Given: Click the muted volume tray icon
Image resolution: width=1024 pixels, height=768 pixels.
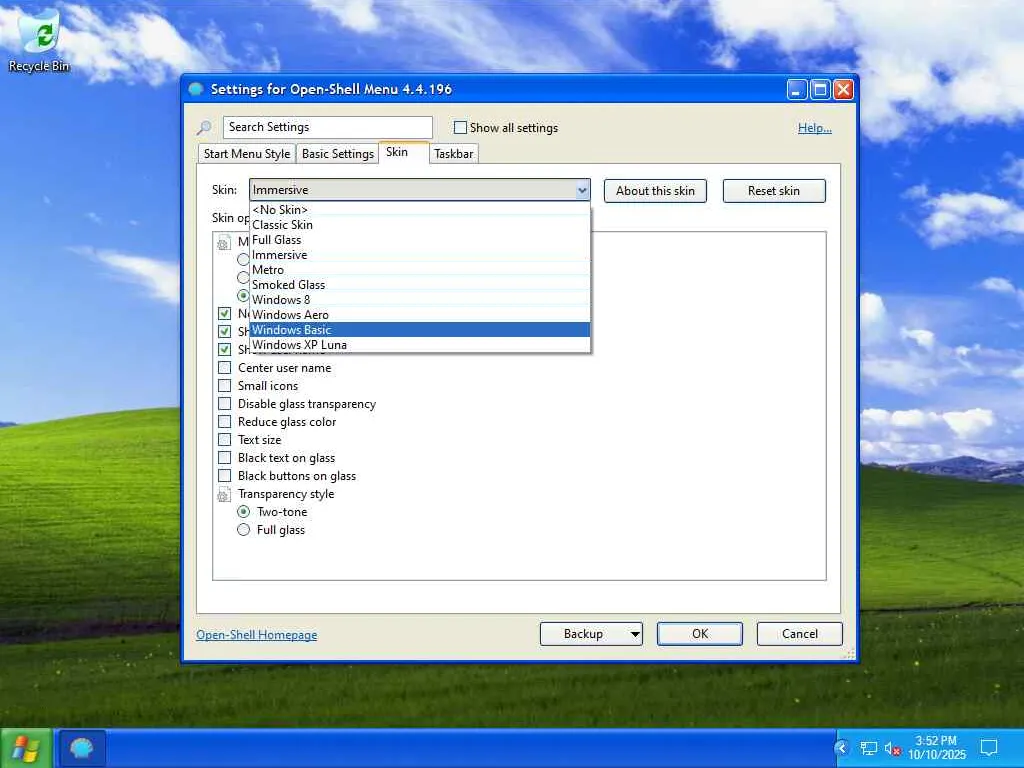Looking at the screenshot, I should click(x=893, y=748).
